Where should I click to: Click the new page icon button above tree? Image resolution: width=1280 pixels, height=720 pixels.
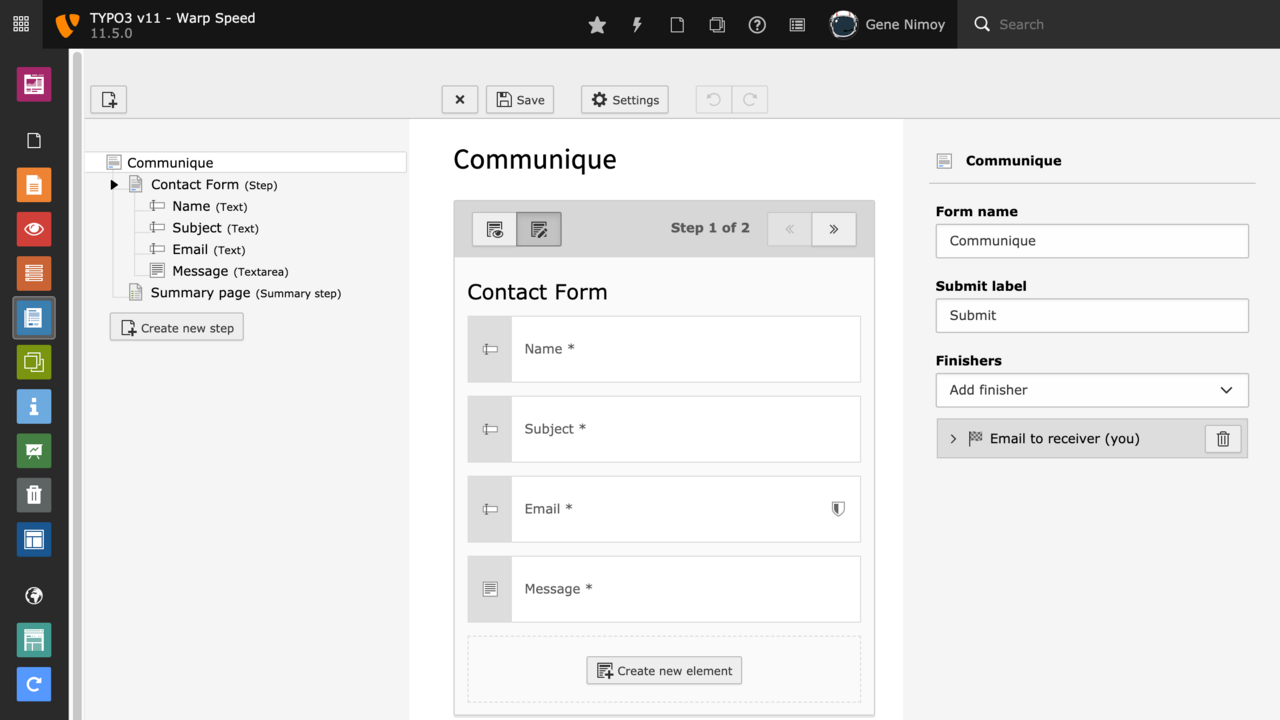click(x=109, y=100)
